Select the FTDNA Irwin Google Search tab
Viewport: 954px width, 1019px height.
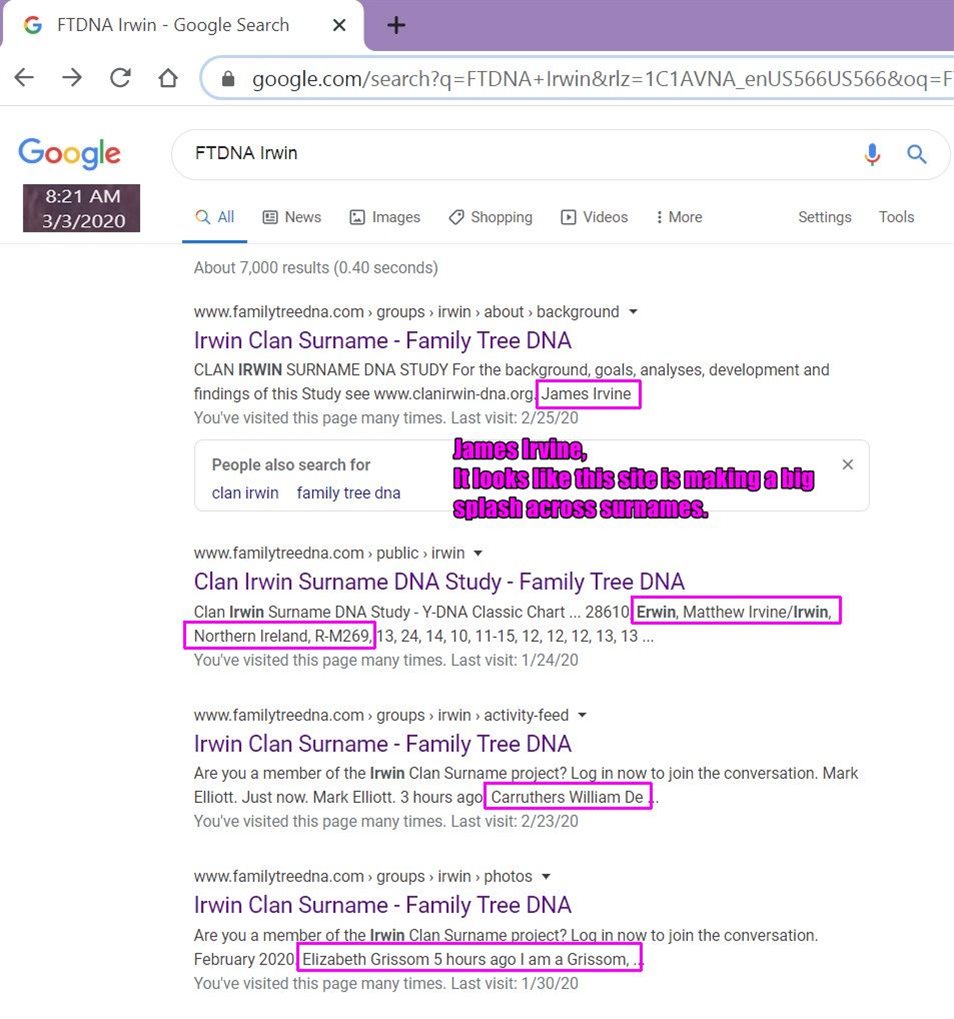[x=182, y=25]
